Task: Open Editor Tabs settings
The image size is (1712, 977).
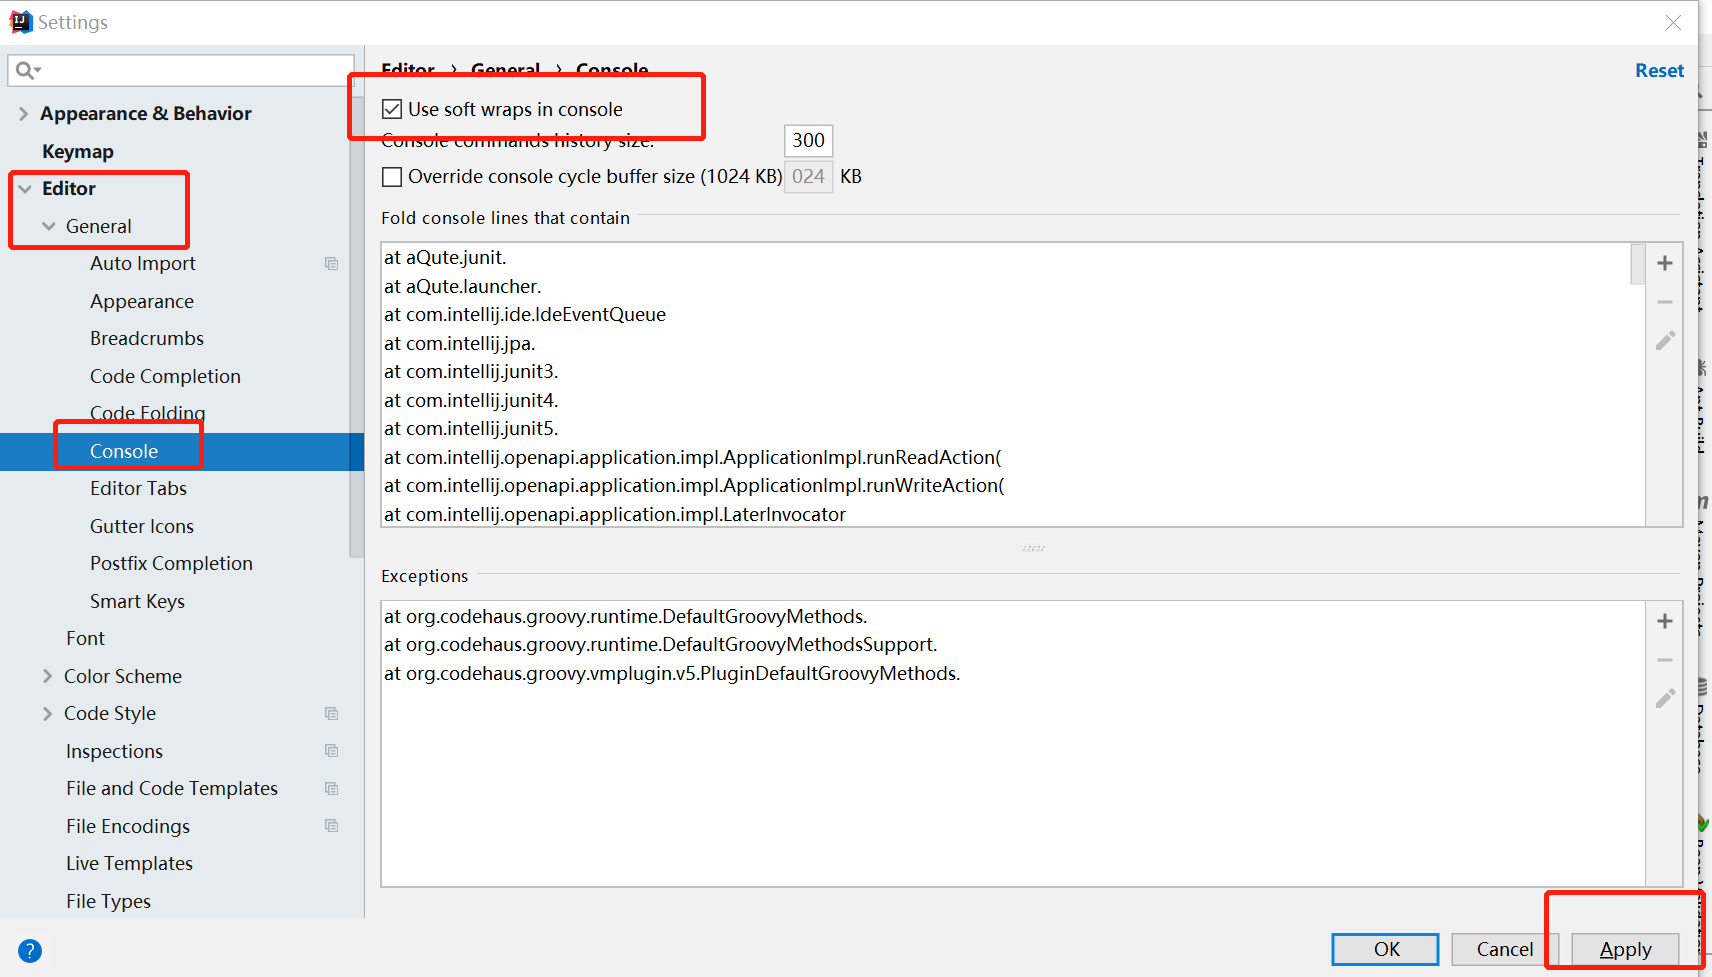Action: pos(138,489)
